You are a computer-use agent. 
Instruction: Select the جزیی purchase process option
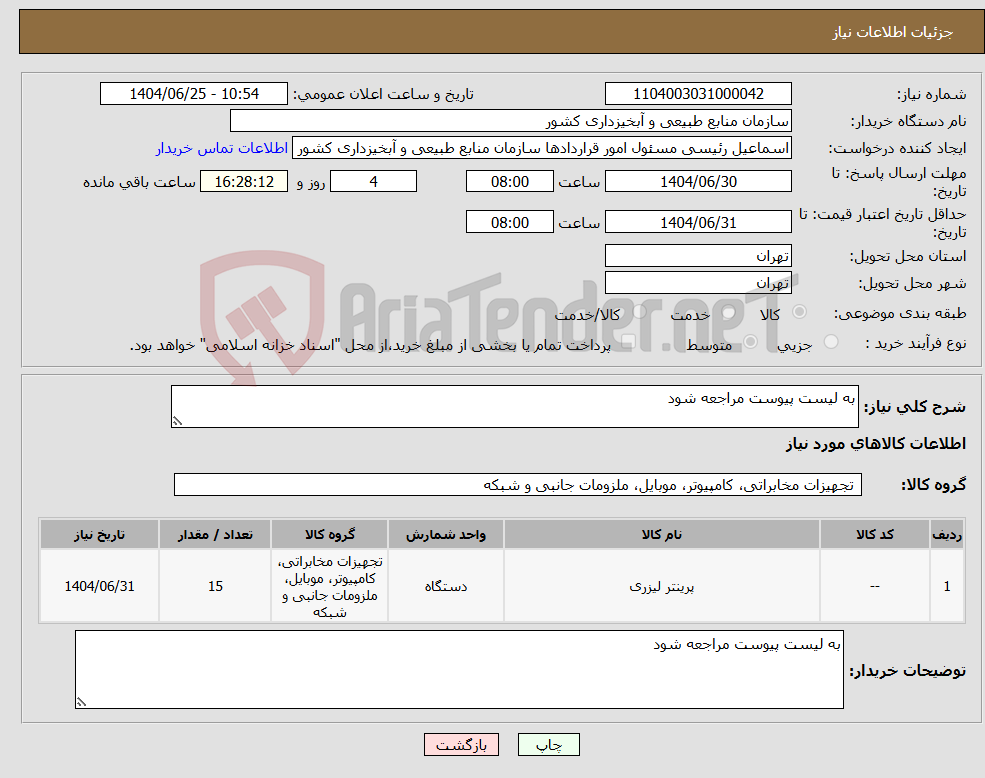(x=833, y=342)
